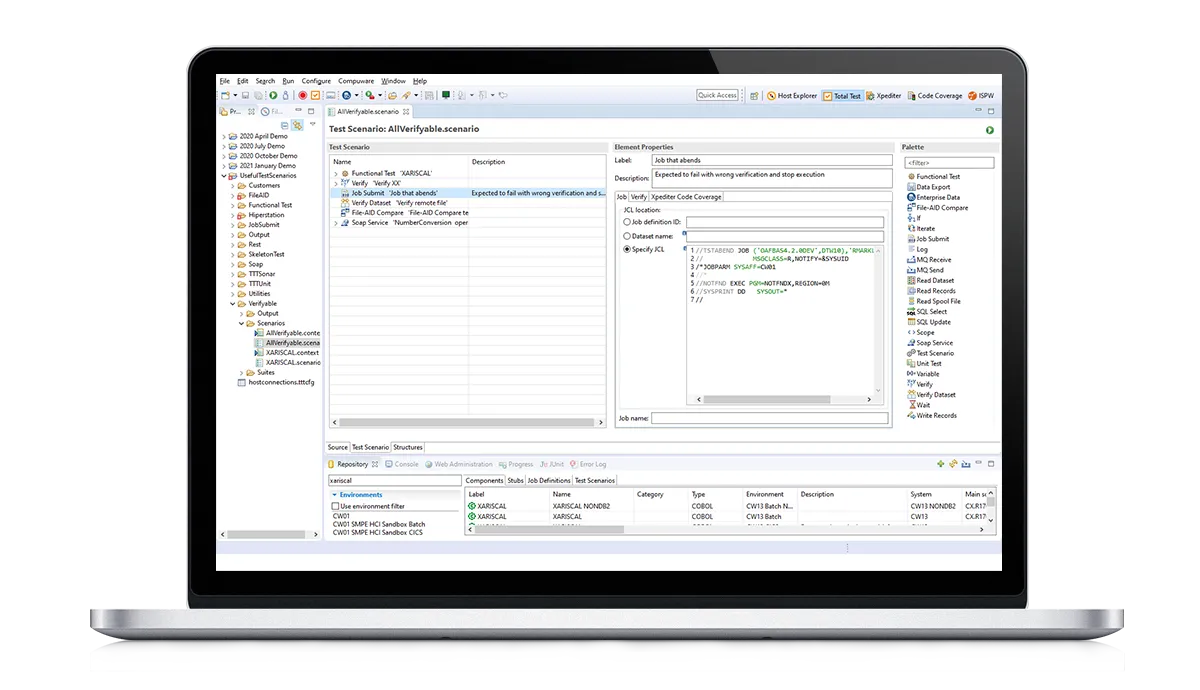
Task: Click the Label field 'Job that abends'
Action: coord(771,160)
